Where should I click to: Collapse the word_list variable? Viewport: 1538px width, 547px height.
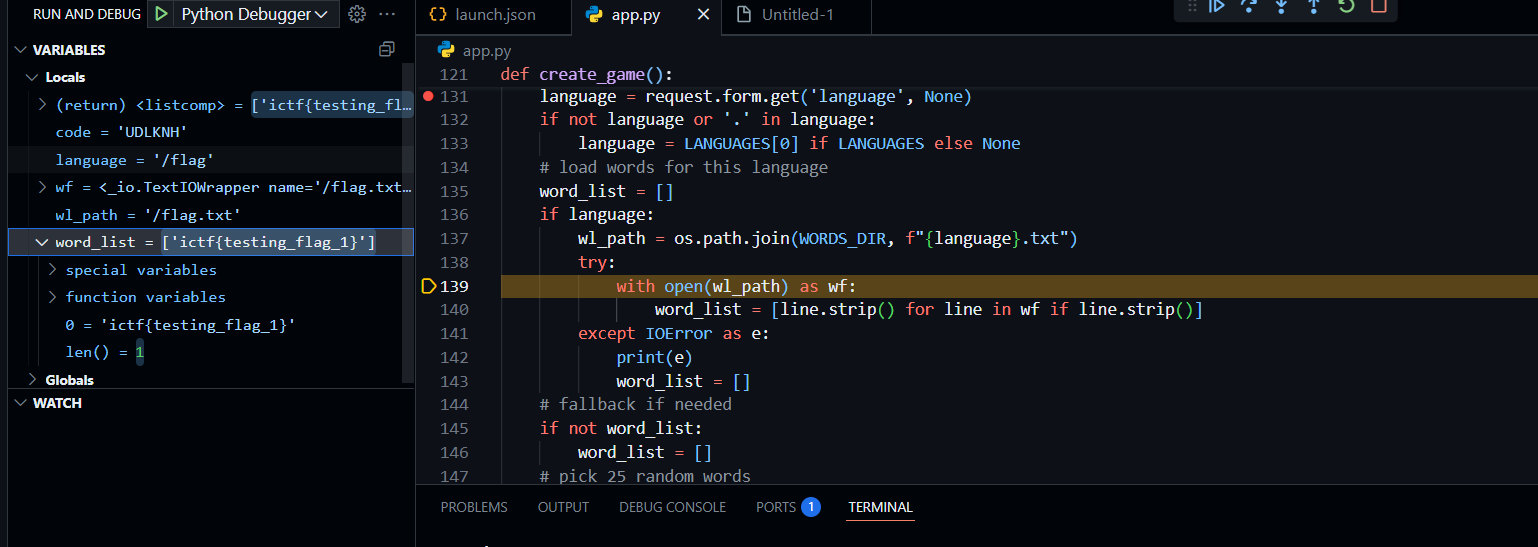pyautogui.click(x=42, y=243)
